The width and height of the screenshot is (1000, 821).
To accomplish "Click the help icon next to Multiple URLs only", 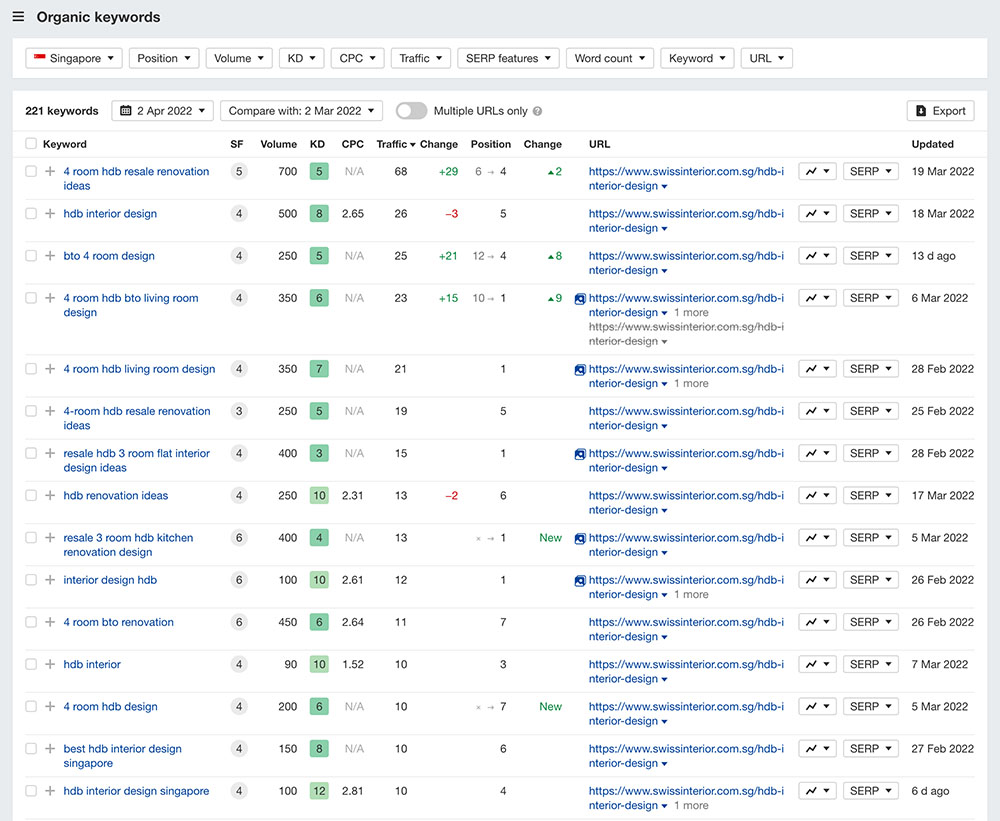I will (x=537, y=112).
